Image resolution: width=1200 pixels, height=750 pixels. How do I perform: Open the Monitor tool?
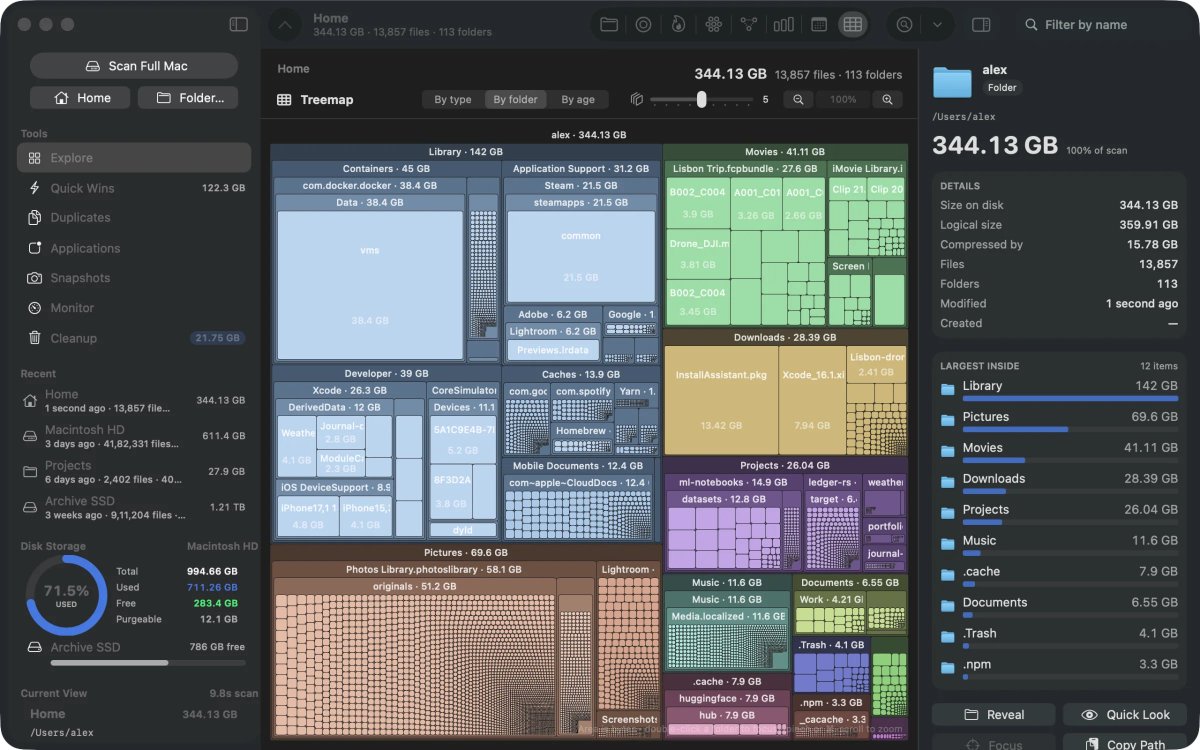134,308
